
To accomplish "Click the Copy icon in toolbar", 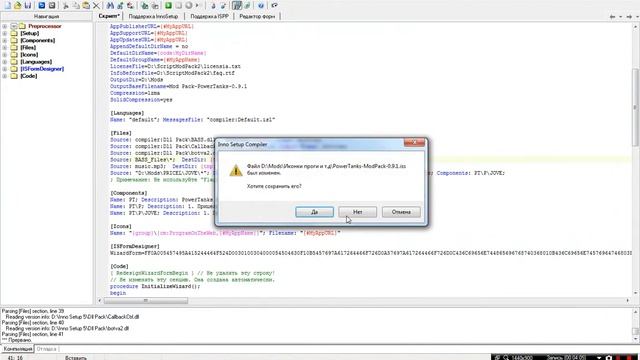I will coord(76,5).
